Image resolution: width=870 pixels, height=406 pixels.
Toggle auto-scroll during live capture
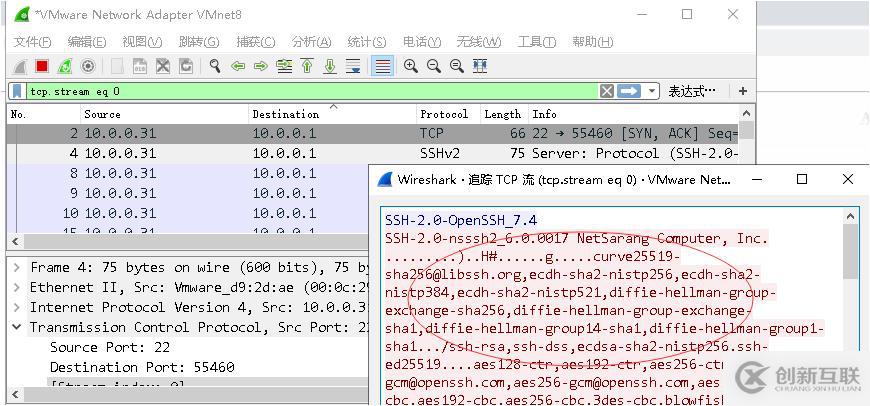click(353, 67)
